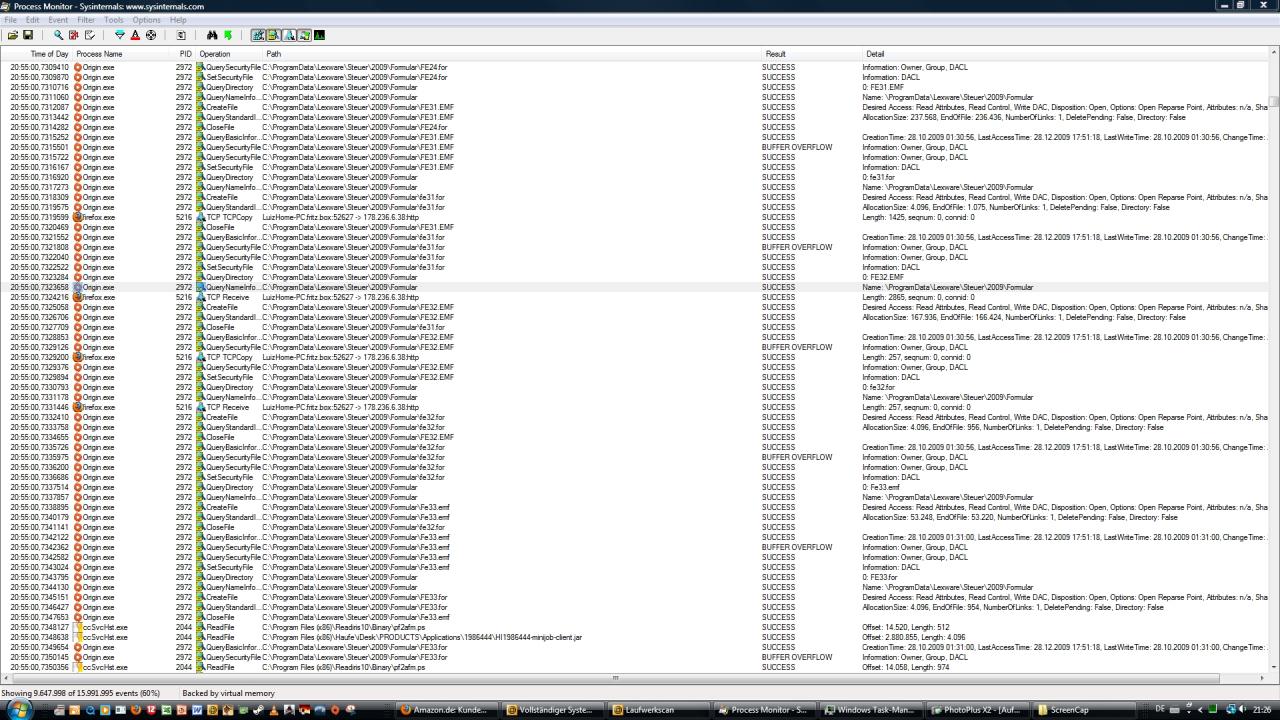1280x720 pixels.
Task: Click the DE language indicator in tray
Action: point(1160,709)
